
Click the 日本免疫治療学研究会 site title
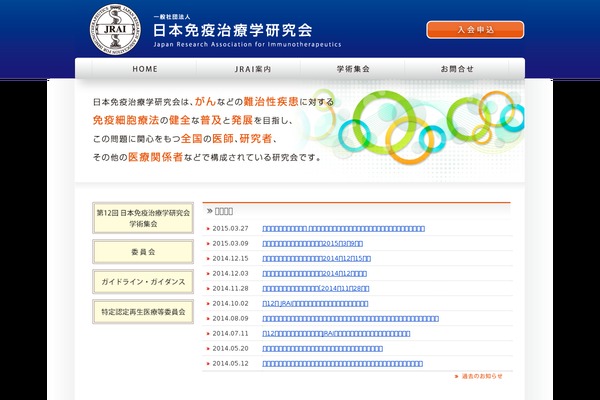pos(233,30)
